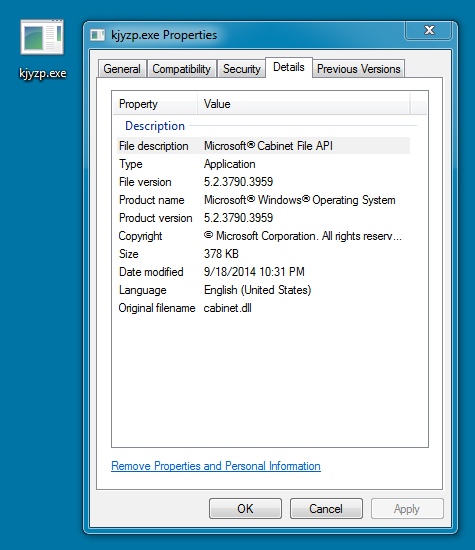Open the Security tab
475x550 pixels.
click(241, 69)
